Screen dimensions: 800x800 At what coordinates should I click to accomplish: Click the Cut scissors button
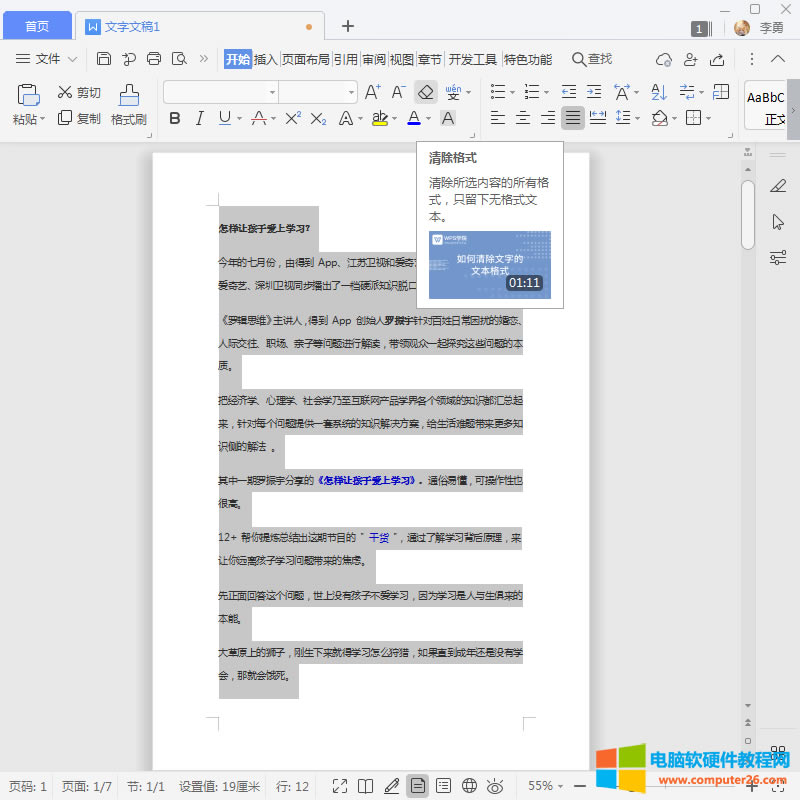click(79, 92)
